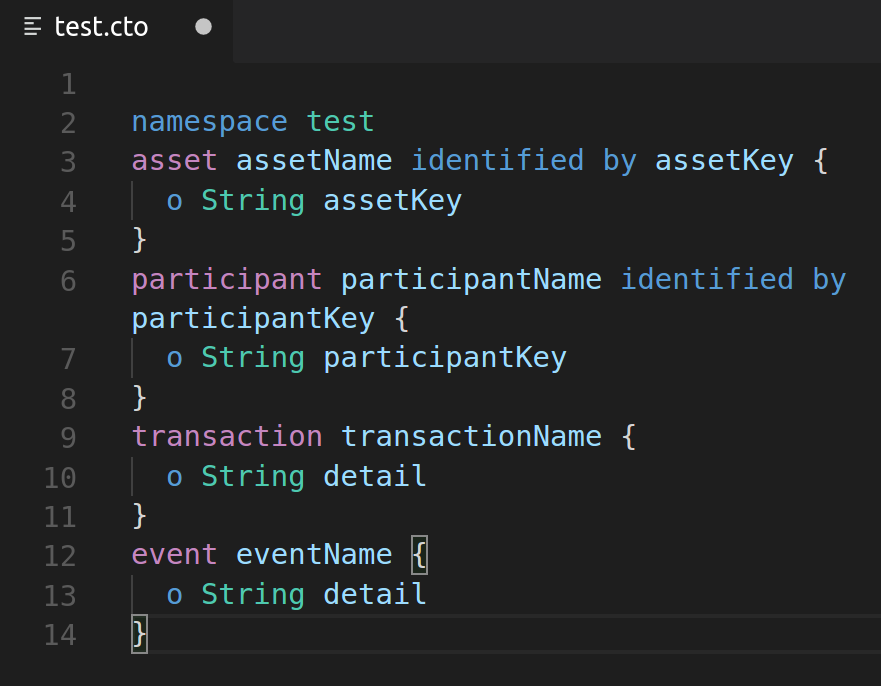The height and width of the screenshot is (686, 881).
Task: Click the detail property on line 10
Action: coord(374,476)
